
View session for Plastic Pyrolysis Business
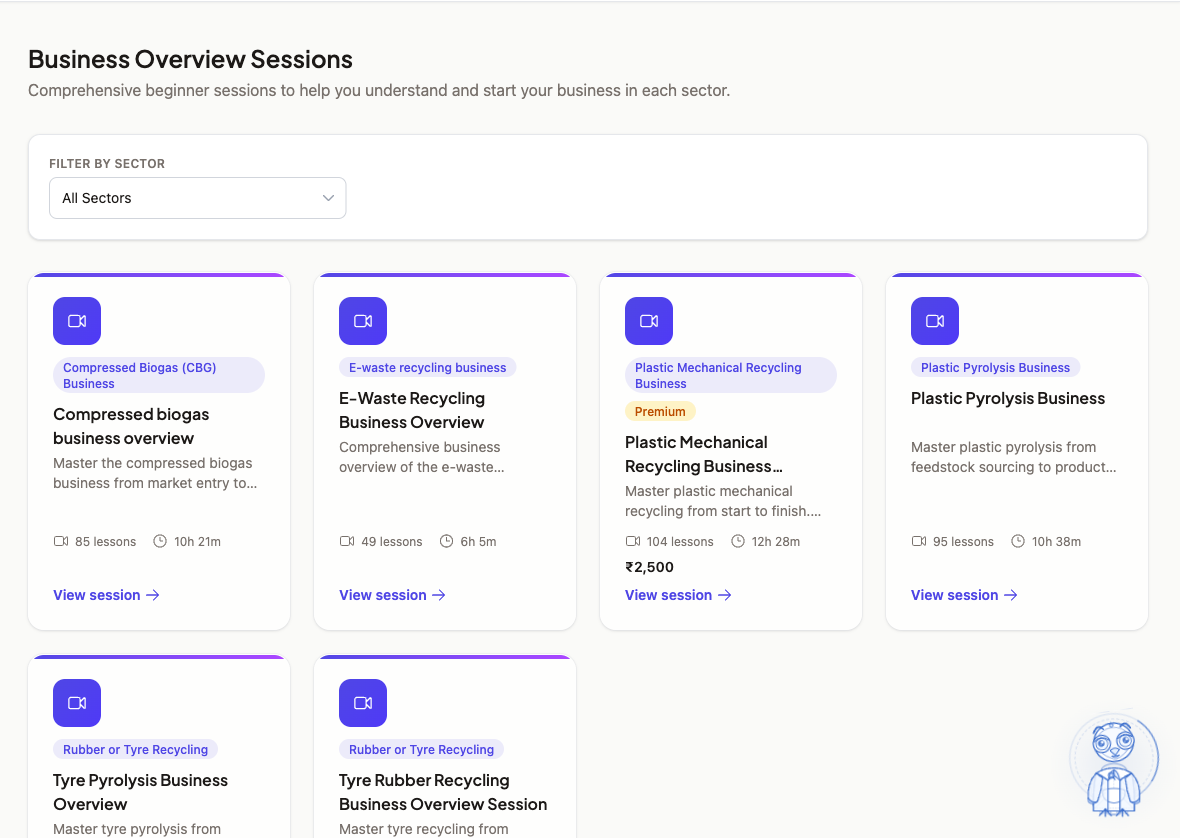(x=964, y=595)
